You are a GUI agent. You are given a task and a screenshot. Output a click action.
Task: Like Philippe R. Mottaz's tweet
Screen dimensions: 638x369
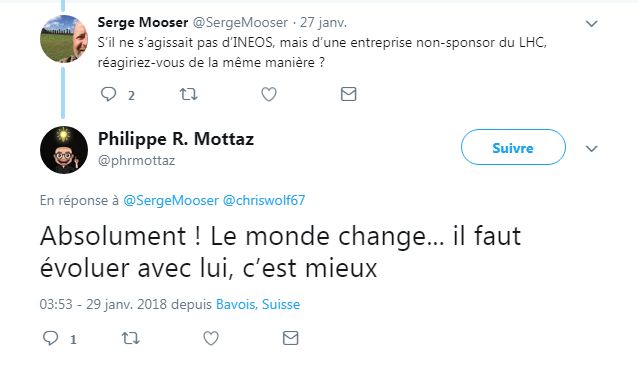[211, 338]
